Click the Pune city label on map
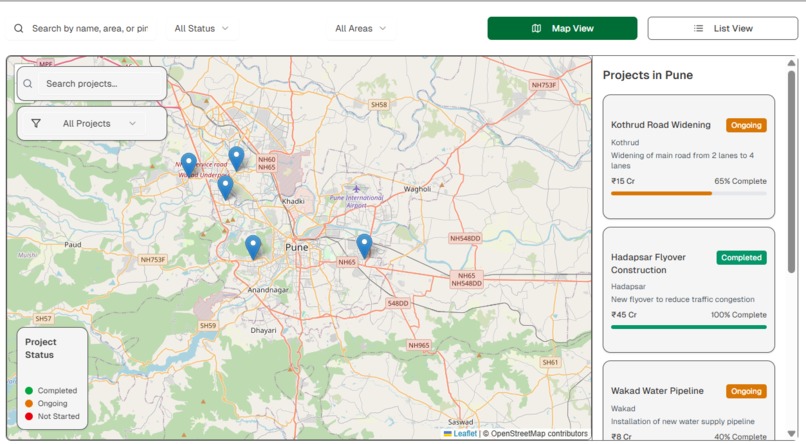The width and height of the screenshot is (806, 444). click(297, 247)
